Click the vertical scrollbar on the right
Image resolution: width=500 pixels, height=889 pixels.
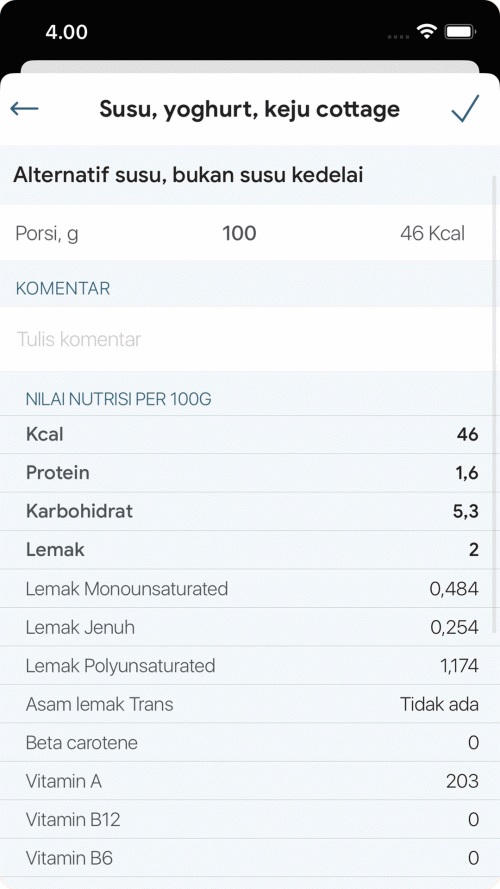tap(494, 404)
